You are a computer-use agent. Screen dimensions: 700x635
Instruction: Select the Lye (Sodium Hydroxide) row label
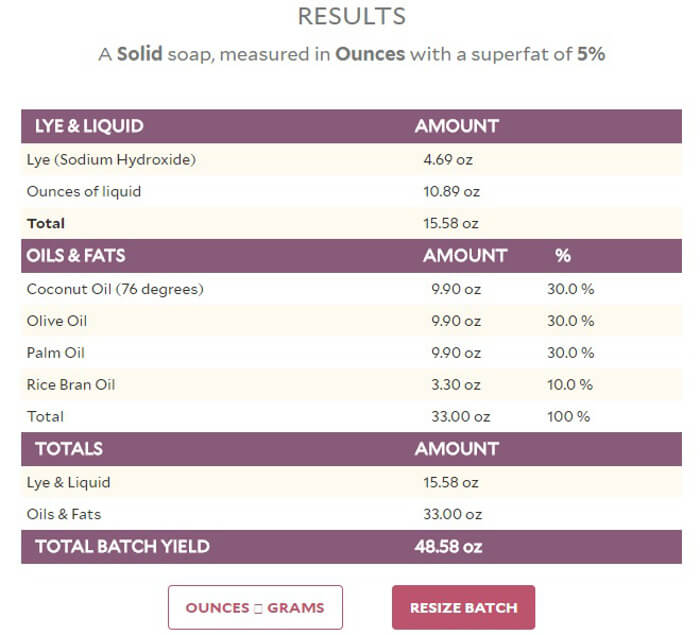click(111, 159)
